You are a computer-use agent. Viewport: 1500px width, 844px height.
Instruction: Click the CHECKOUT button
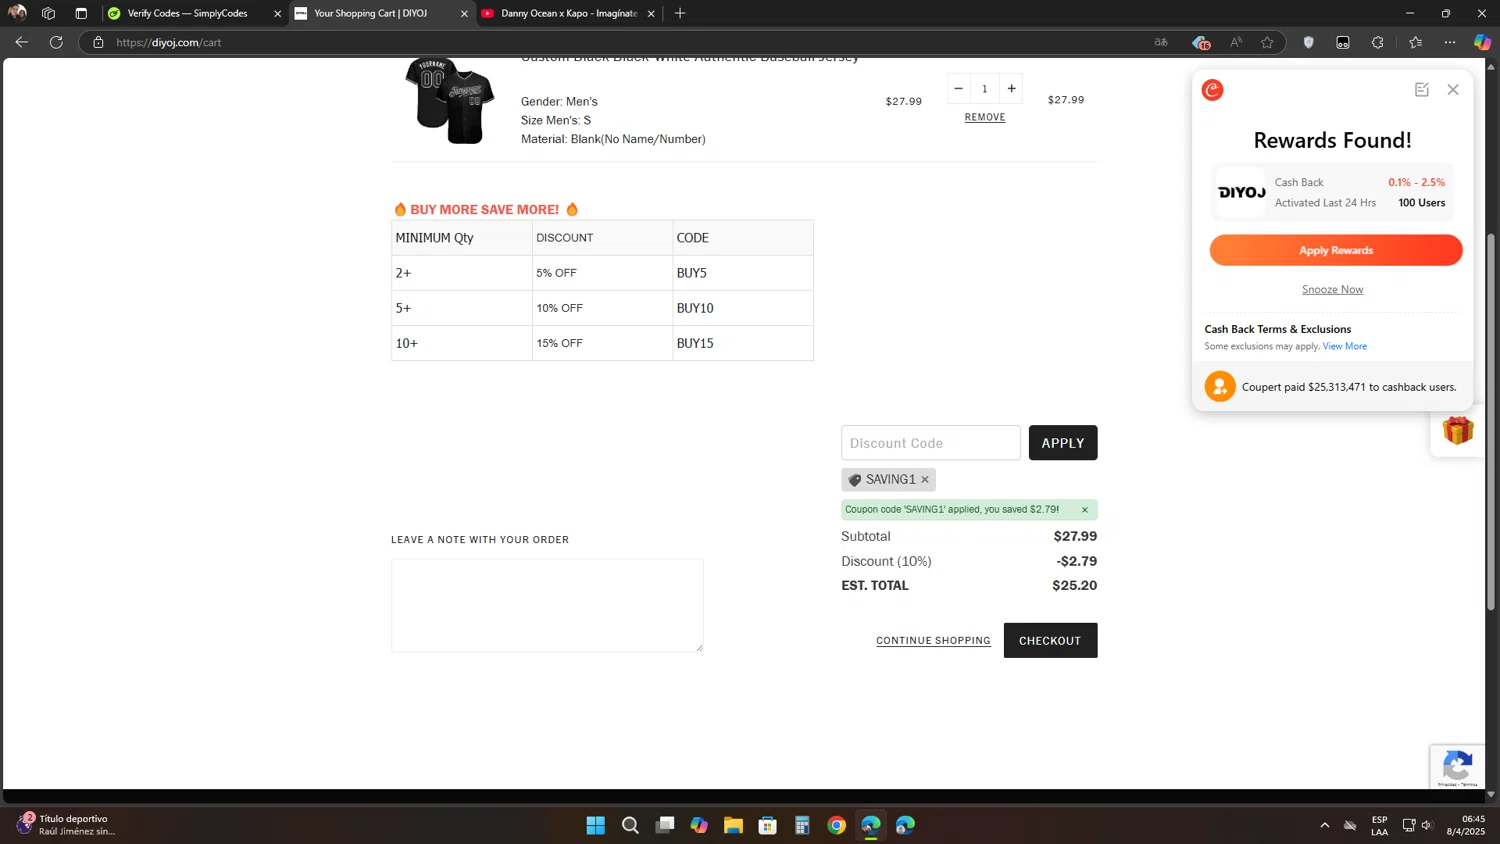point(1050,641)
